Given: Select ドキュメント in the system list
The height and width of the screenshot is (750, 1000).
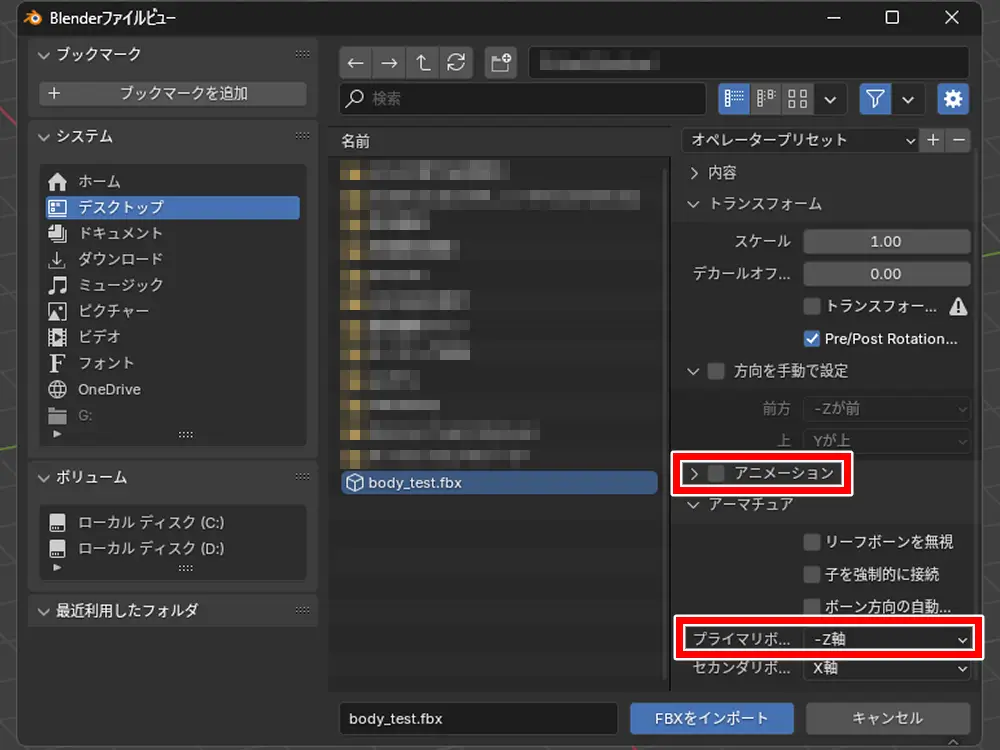Looking at the screenshot, I should pos(120,233).
